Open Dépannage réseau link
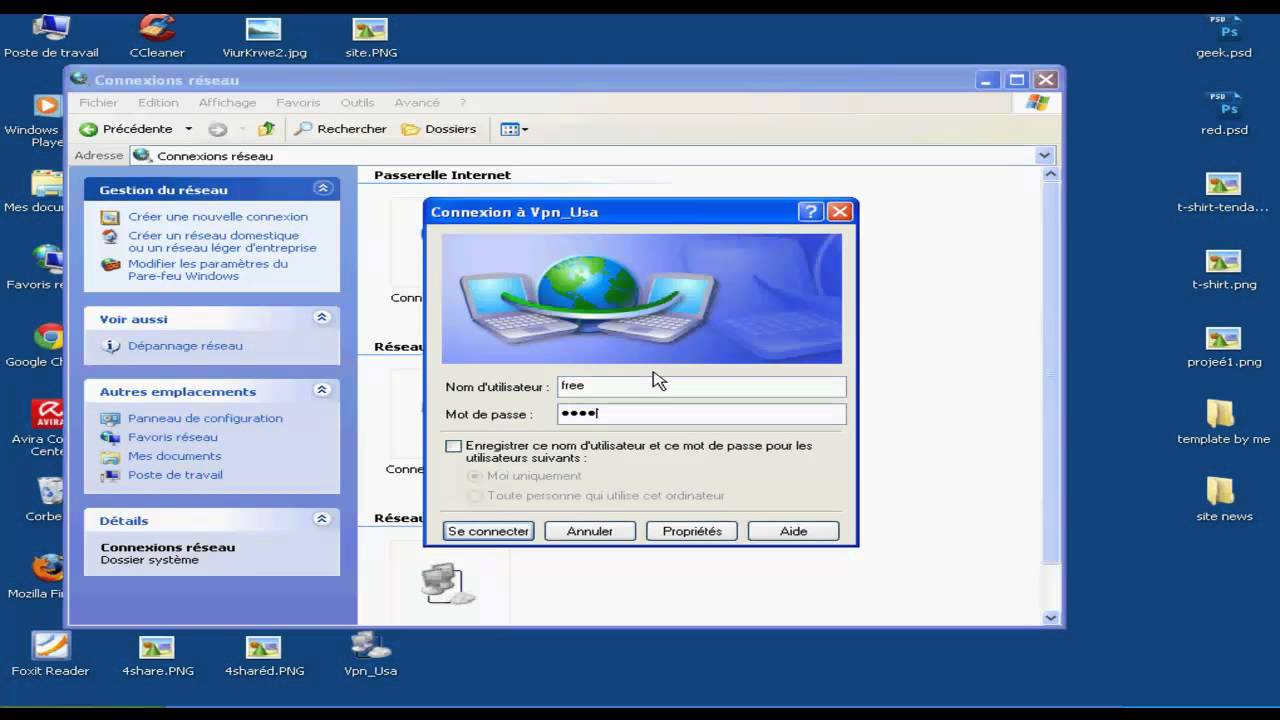 pyautogui.click(x=185, y=346)
